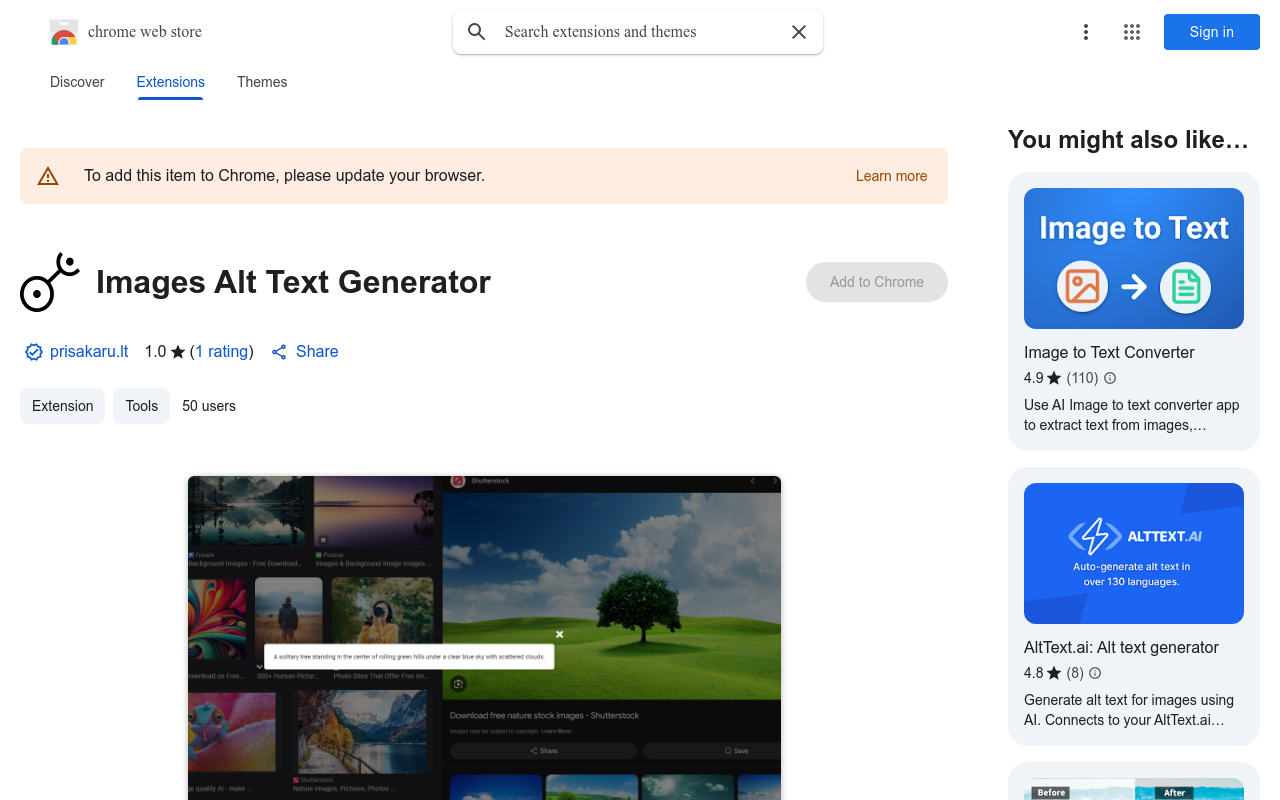Click the info icon beside the (8) rating count

(x=1095, y=673)
